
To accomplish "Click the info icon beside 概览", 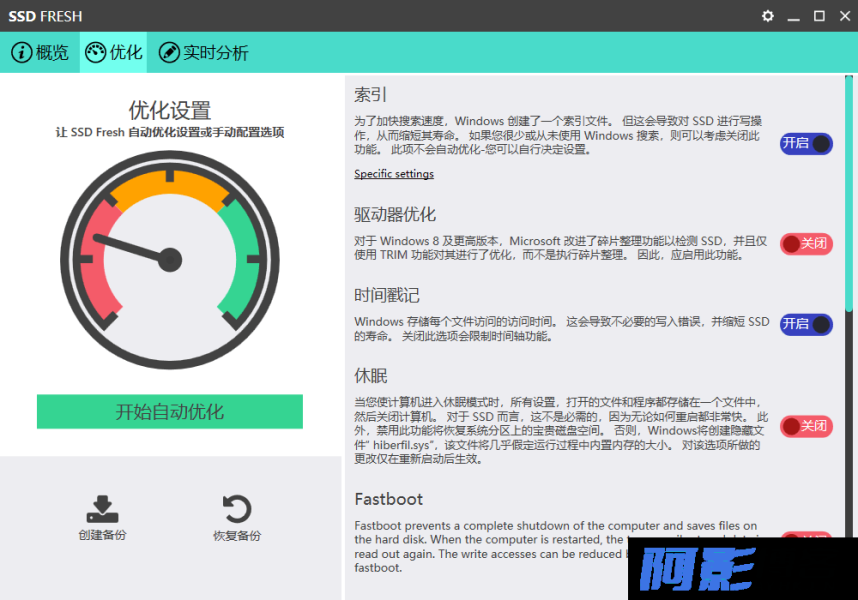I will (21, 53).
